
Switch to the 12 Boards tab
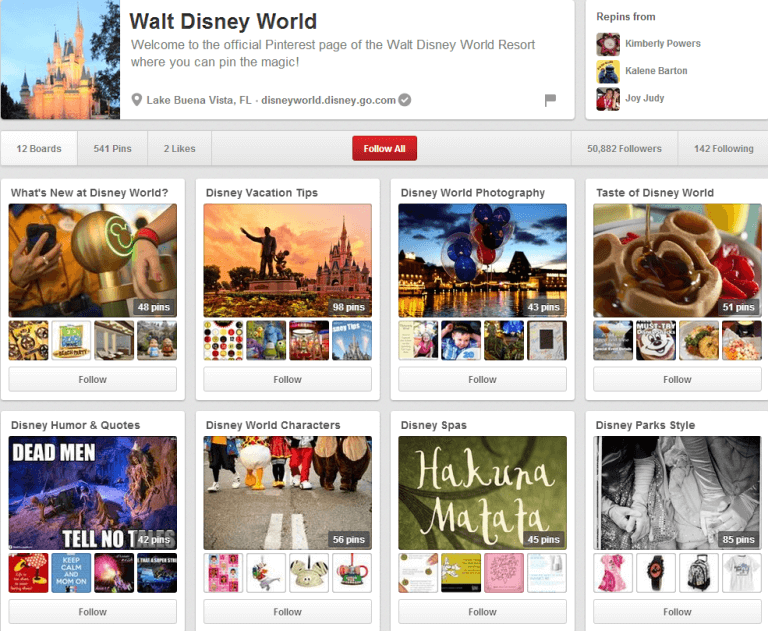point(39,149)
